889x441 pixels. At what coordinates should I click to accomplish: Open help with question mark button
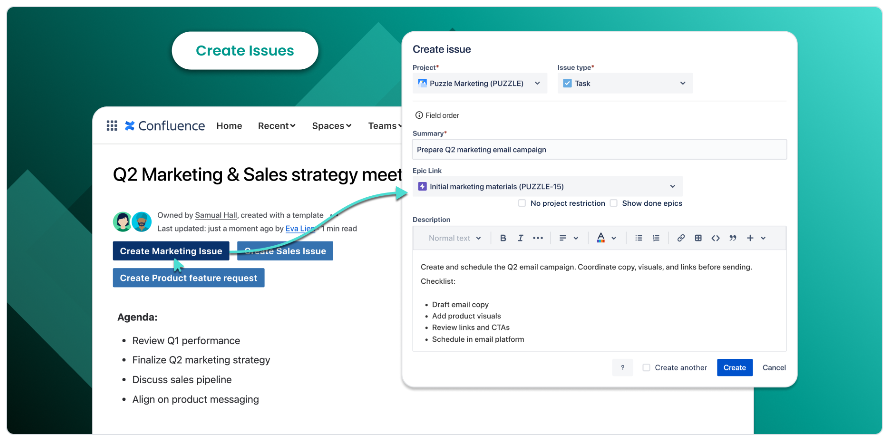click(x=623, y=367)
